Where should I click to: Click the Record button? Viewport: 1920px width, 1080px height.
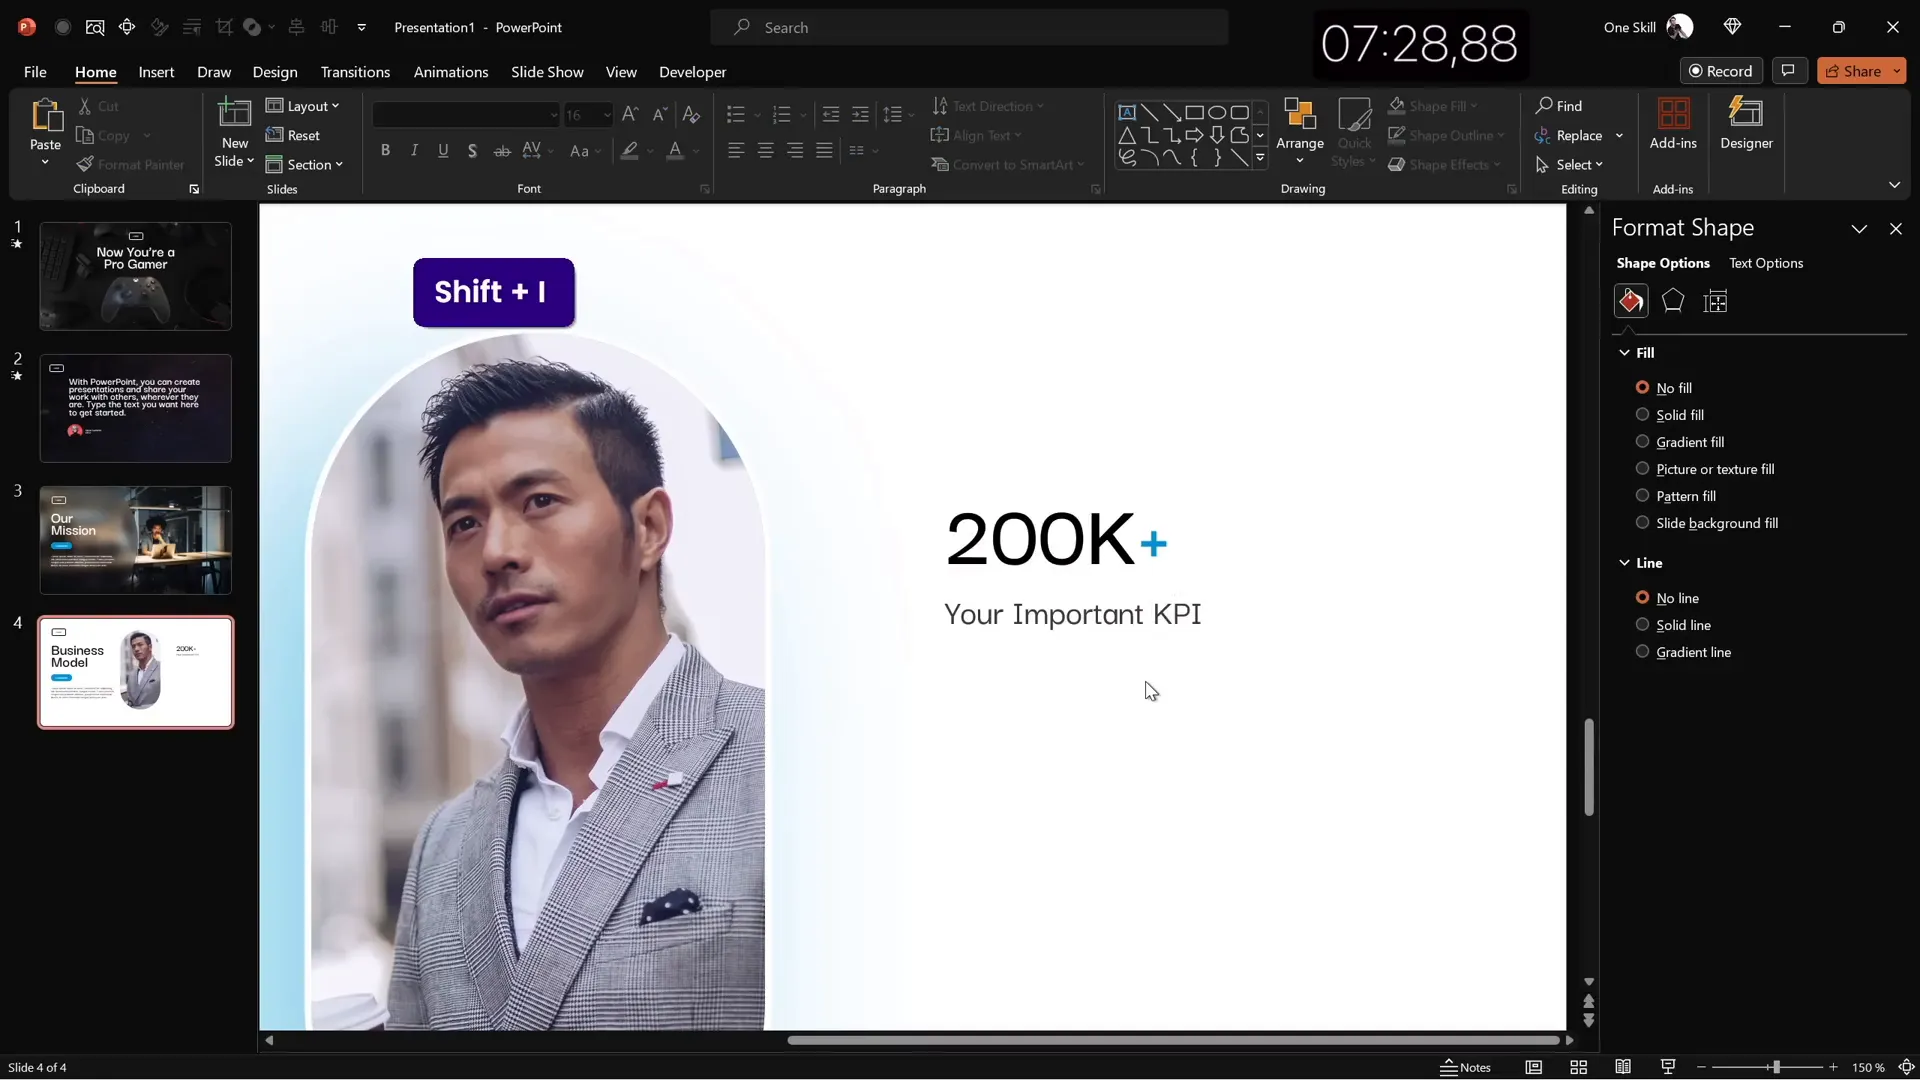[1722, 70]
